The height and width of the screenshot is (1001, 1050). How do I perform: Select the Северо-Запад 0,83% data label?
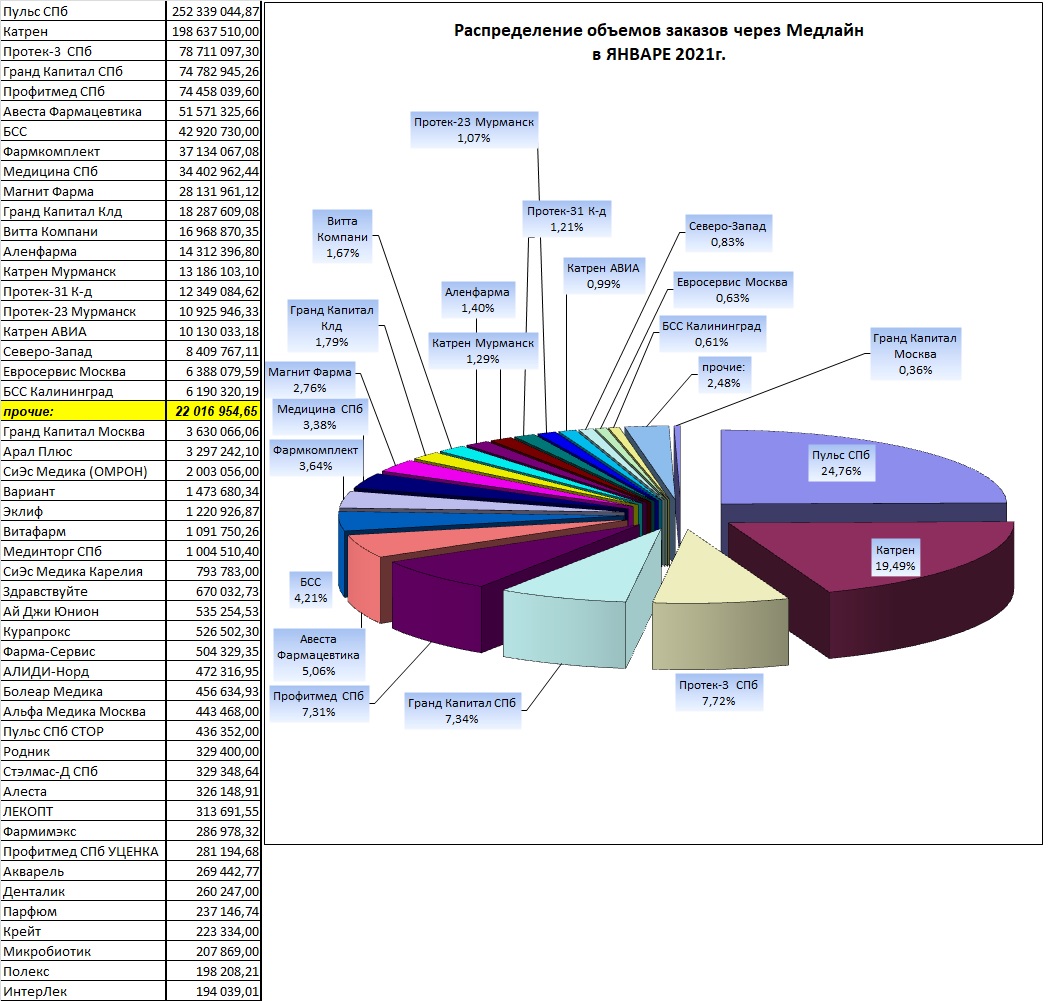click(x=728, y=234)
